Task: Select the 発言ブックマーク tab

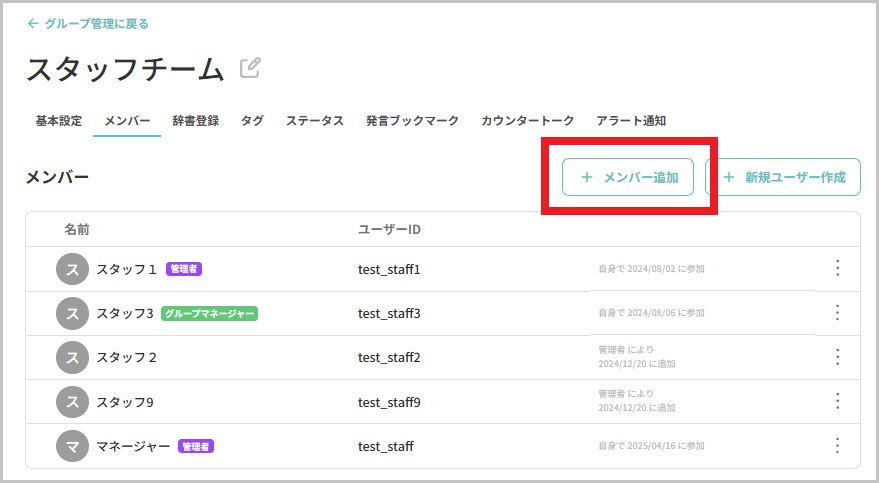Action: [412, 121]
